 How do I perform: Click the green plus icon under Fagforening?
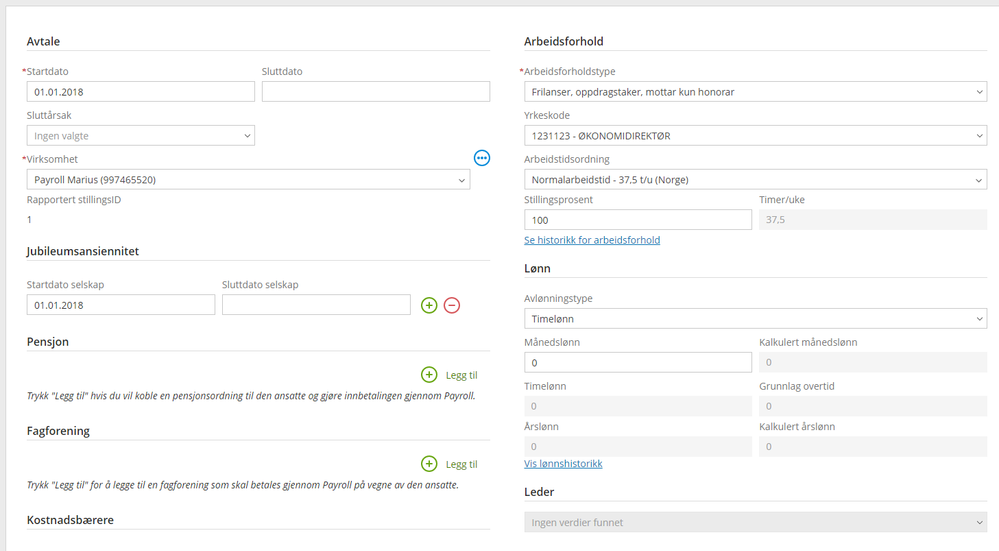[429, 464]
